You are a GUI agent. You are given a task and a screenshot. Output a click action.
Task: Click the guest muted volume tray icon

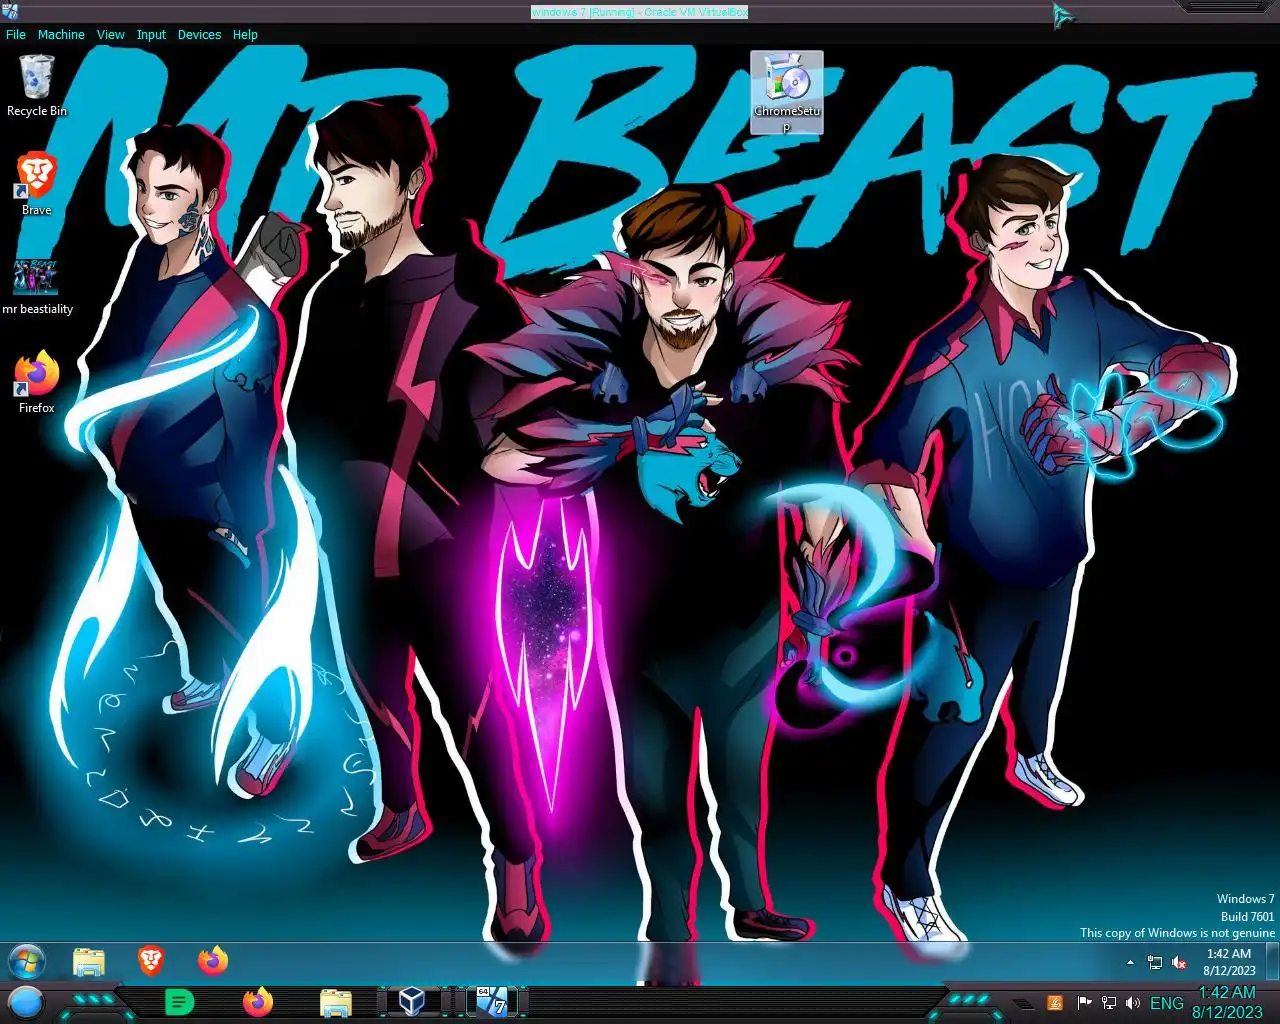pyautogui.click(x=1179, y=962)
